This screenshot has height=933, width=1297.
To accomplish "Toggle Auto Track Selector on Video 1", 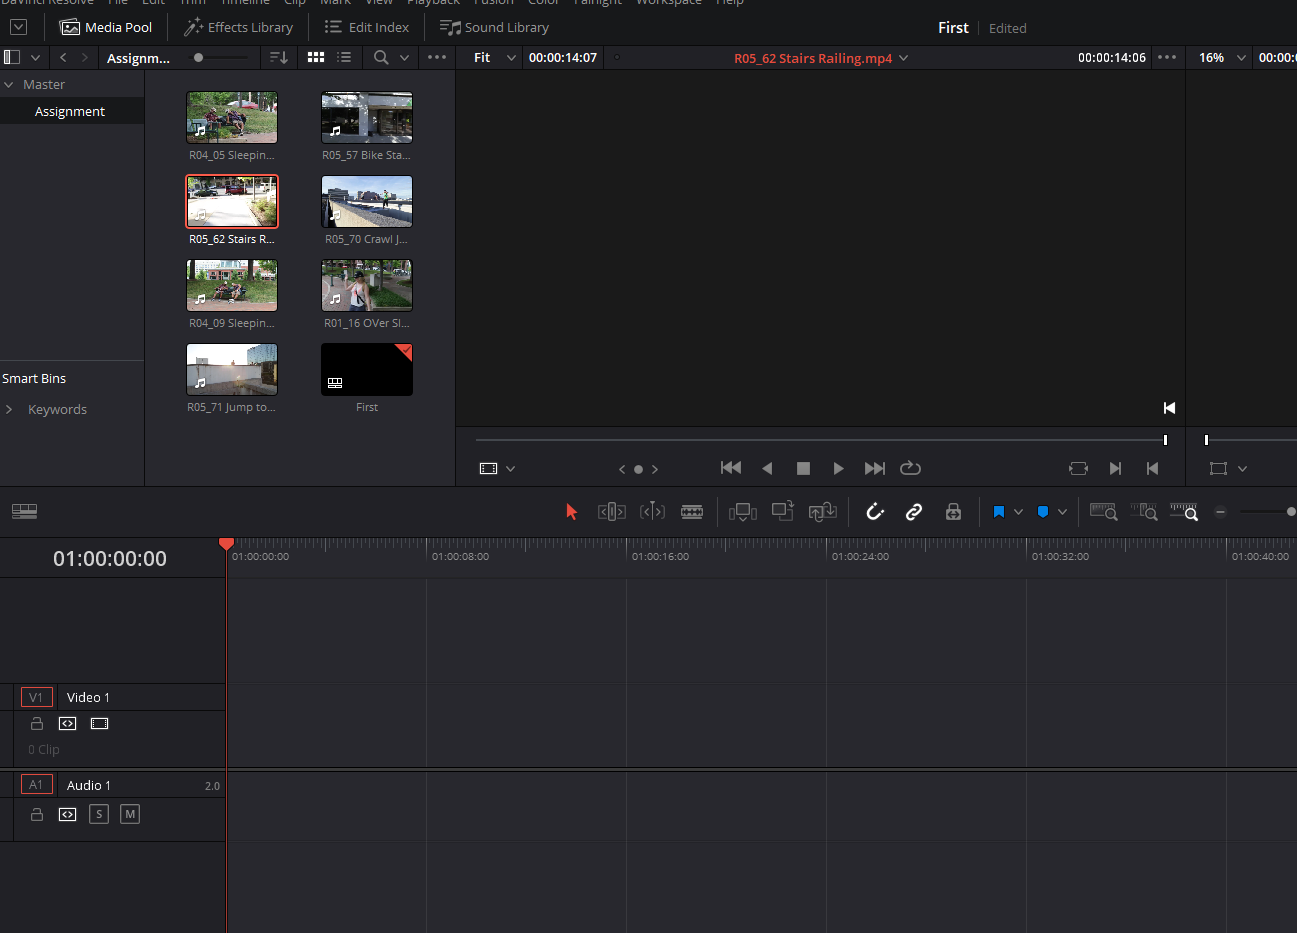I will point(68,723).
